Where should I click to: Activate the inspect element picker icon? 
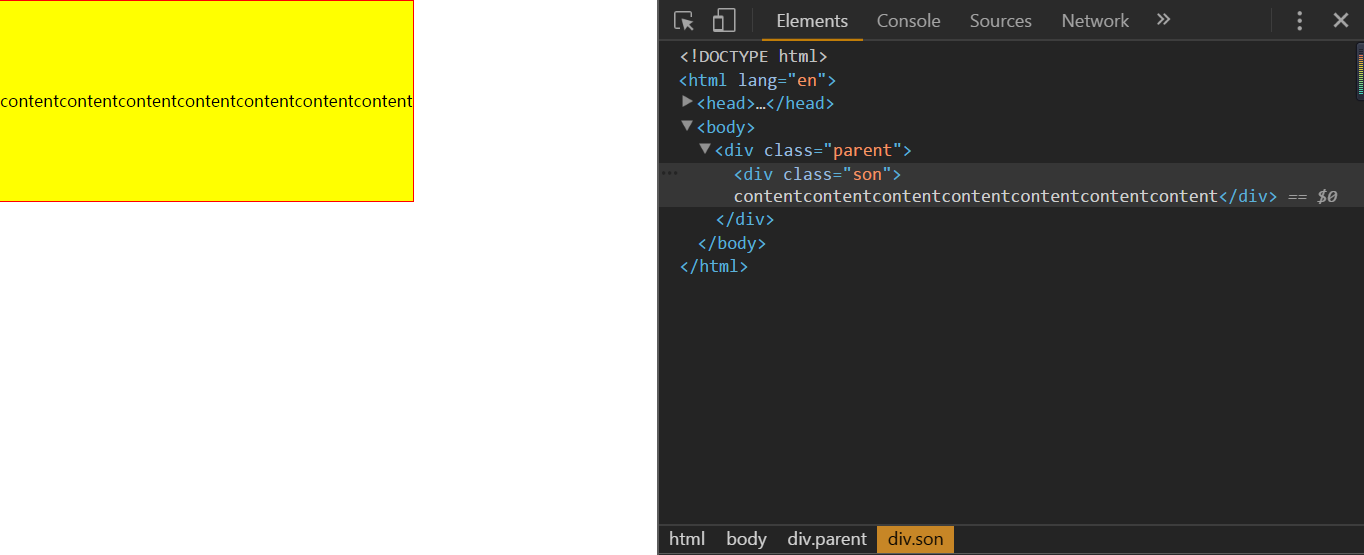click(x=684, y=21)
